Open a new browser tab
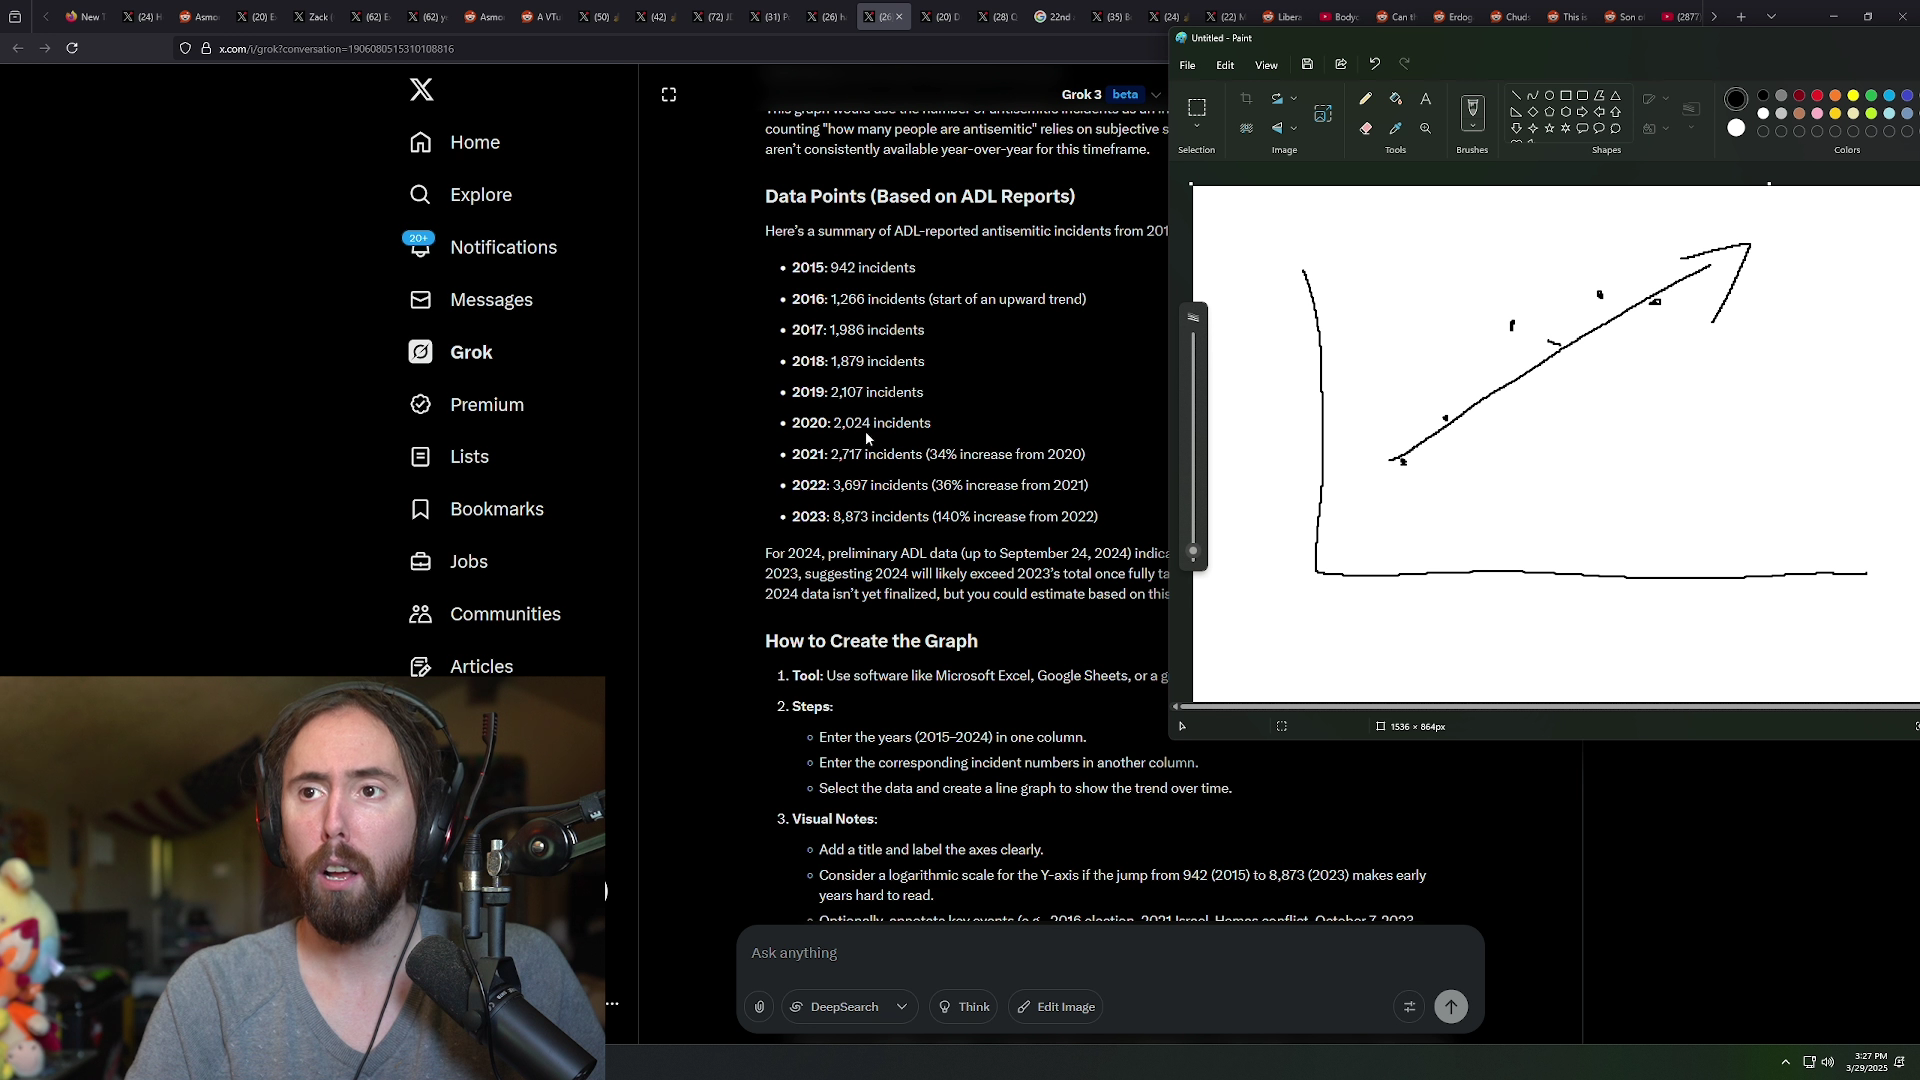This screenshot has height=1080, width=1920. coord(1741,17)
